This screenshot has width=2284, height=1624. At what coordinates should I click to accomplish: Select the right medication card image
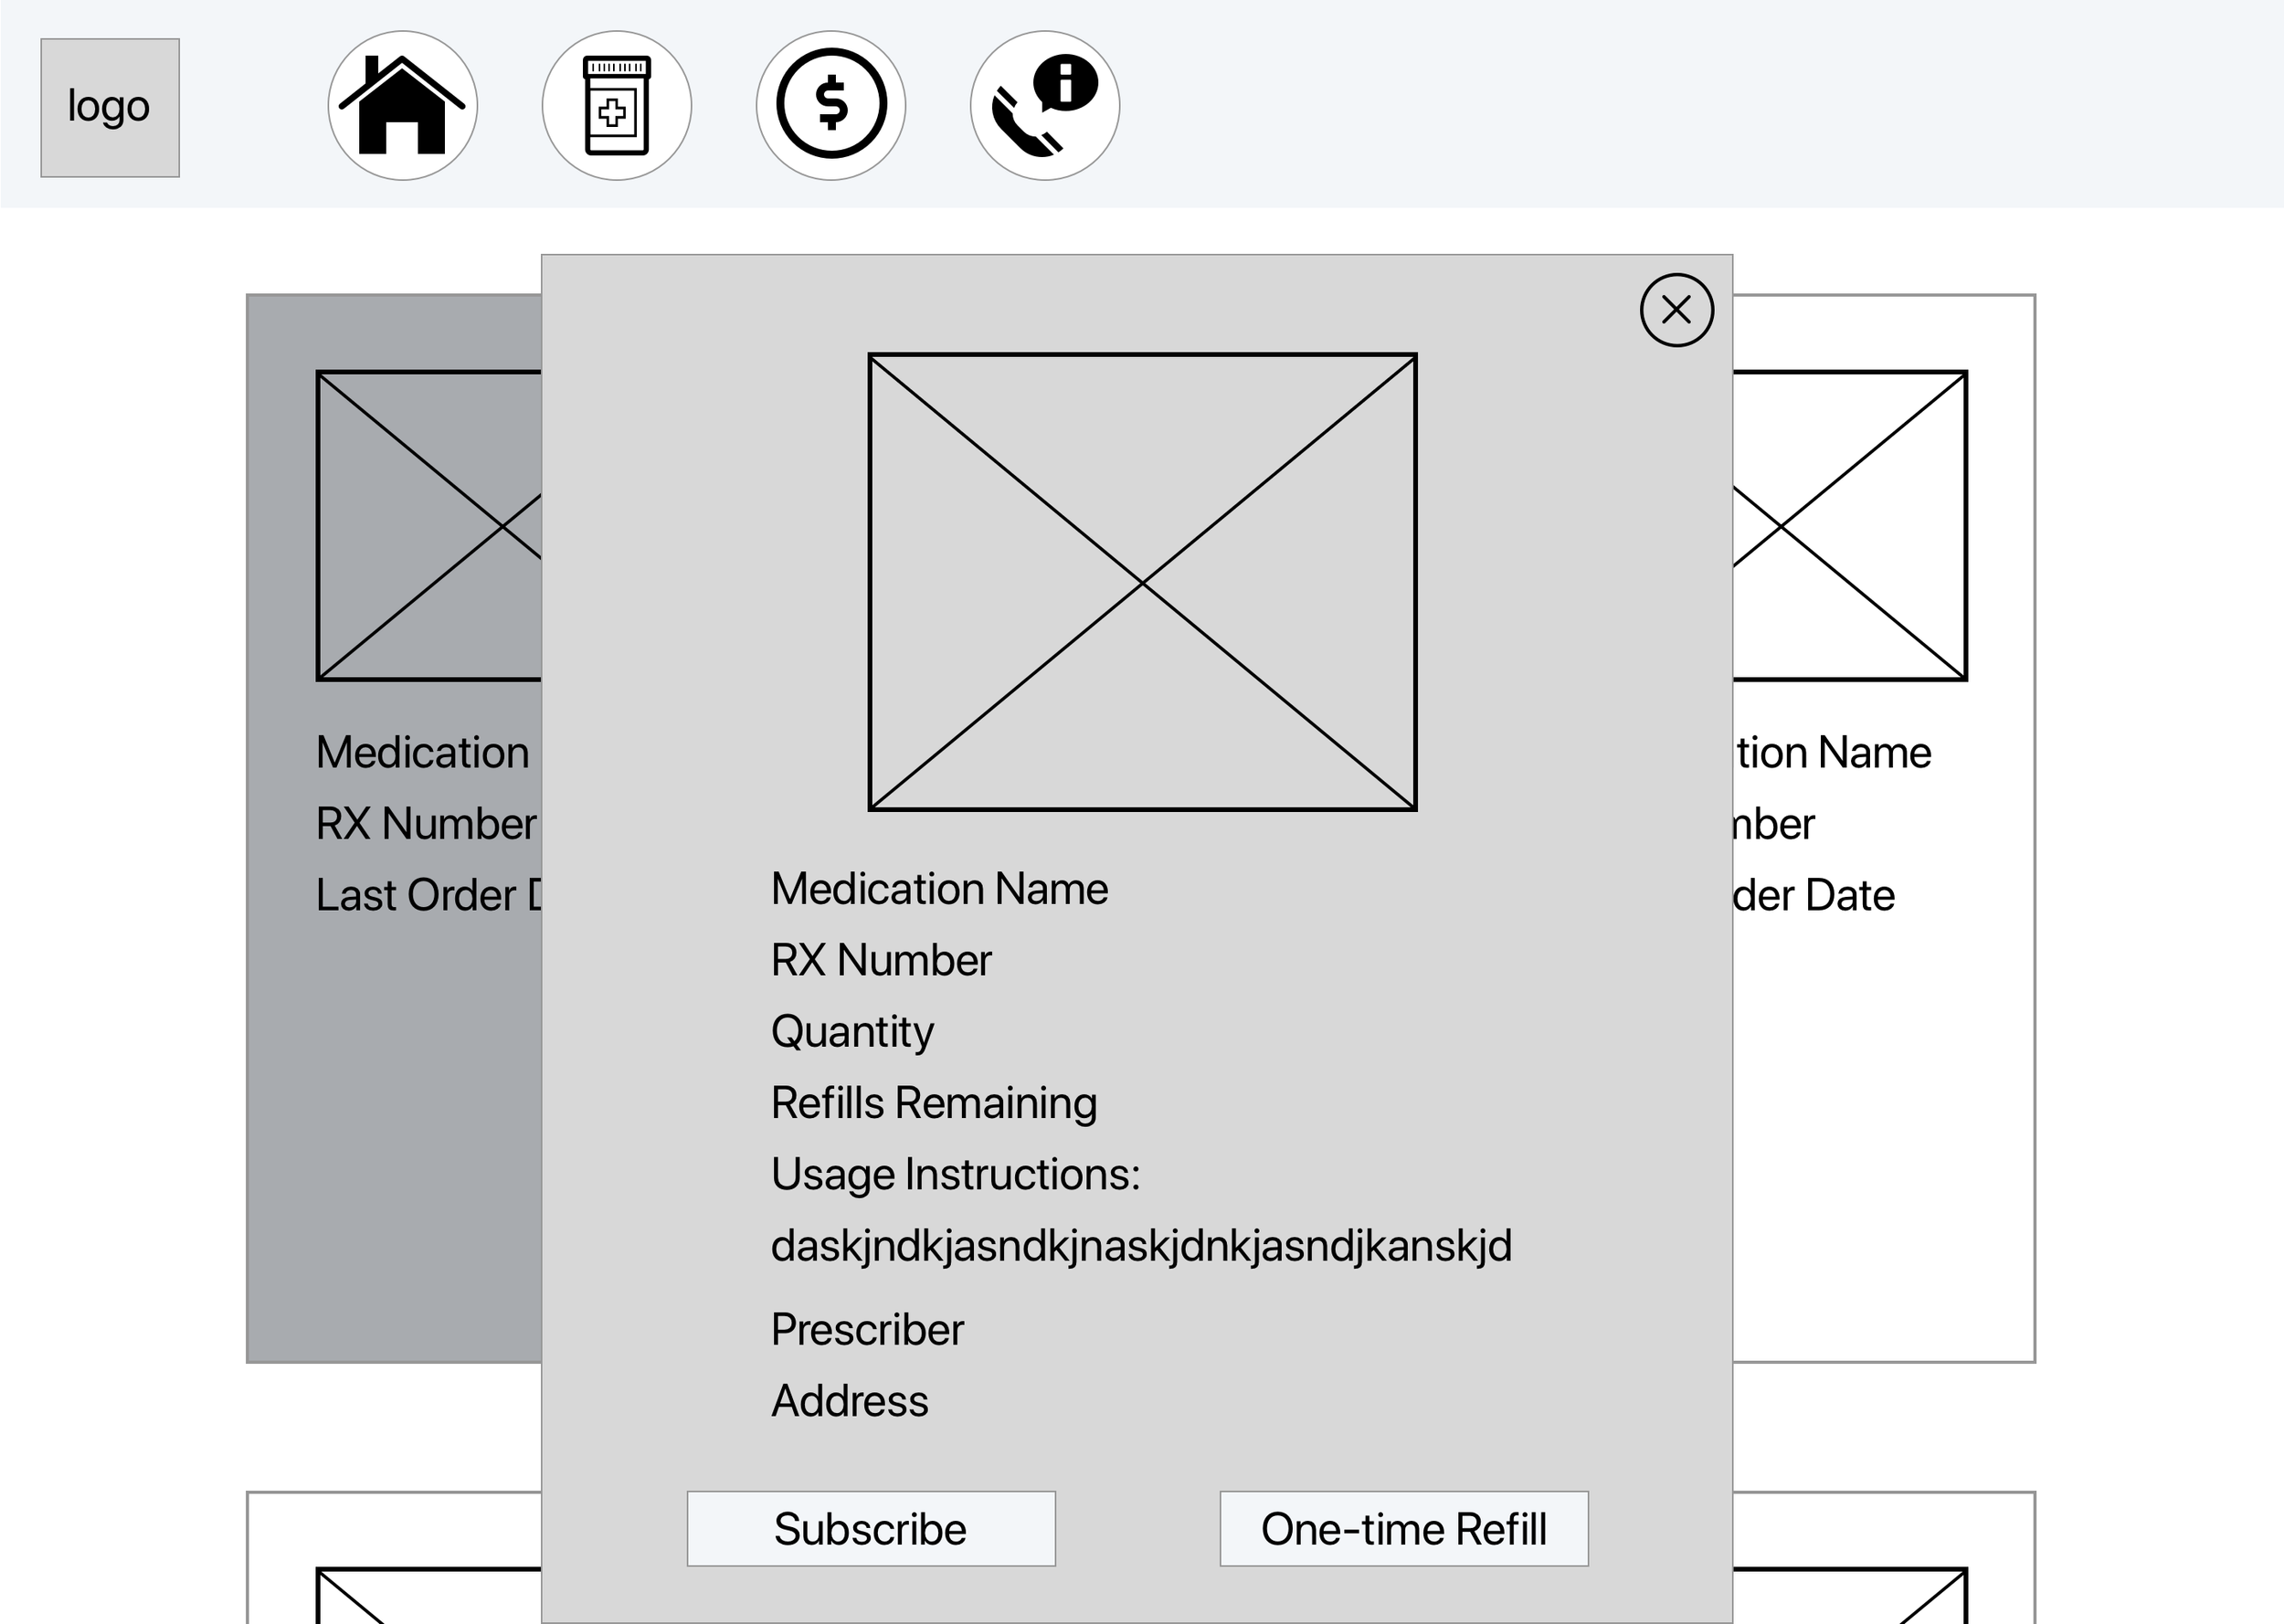point(1850,526)
